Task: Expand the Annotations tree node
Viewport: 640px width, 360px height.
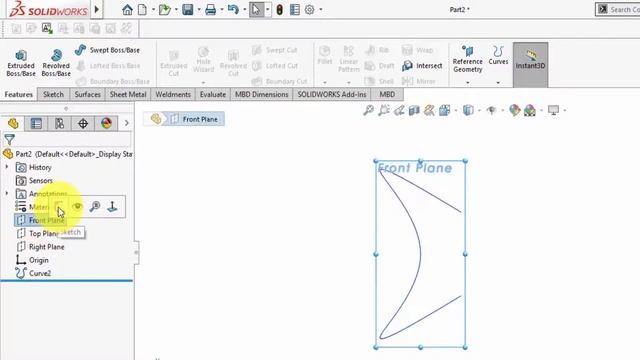Action: click(7, 193)
